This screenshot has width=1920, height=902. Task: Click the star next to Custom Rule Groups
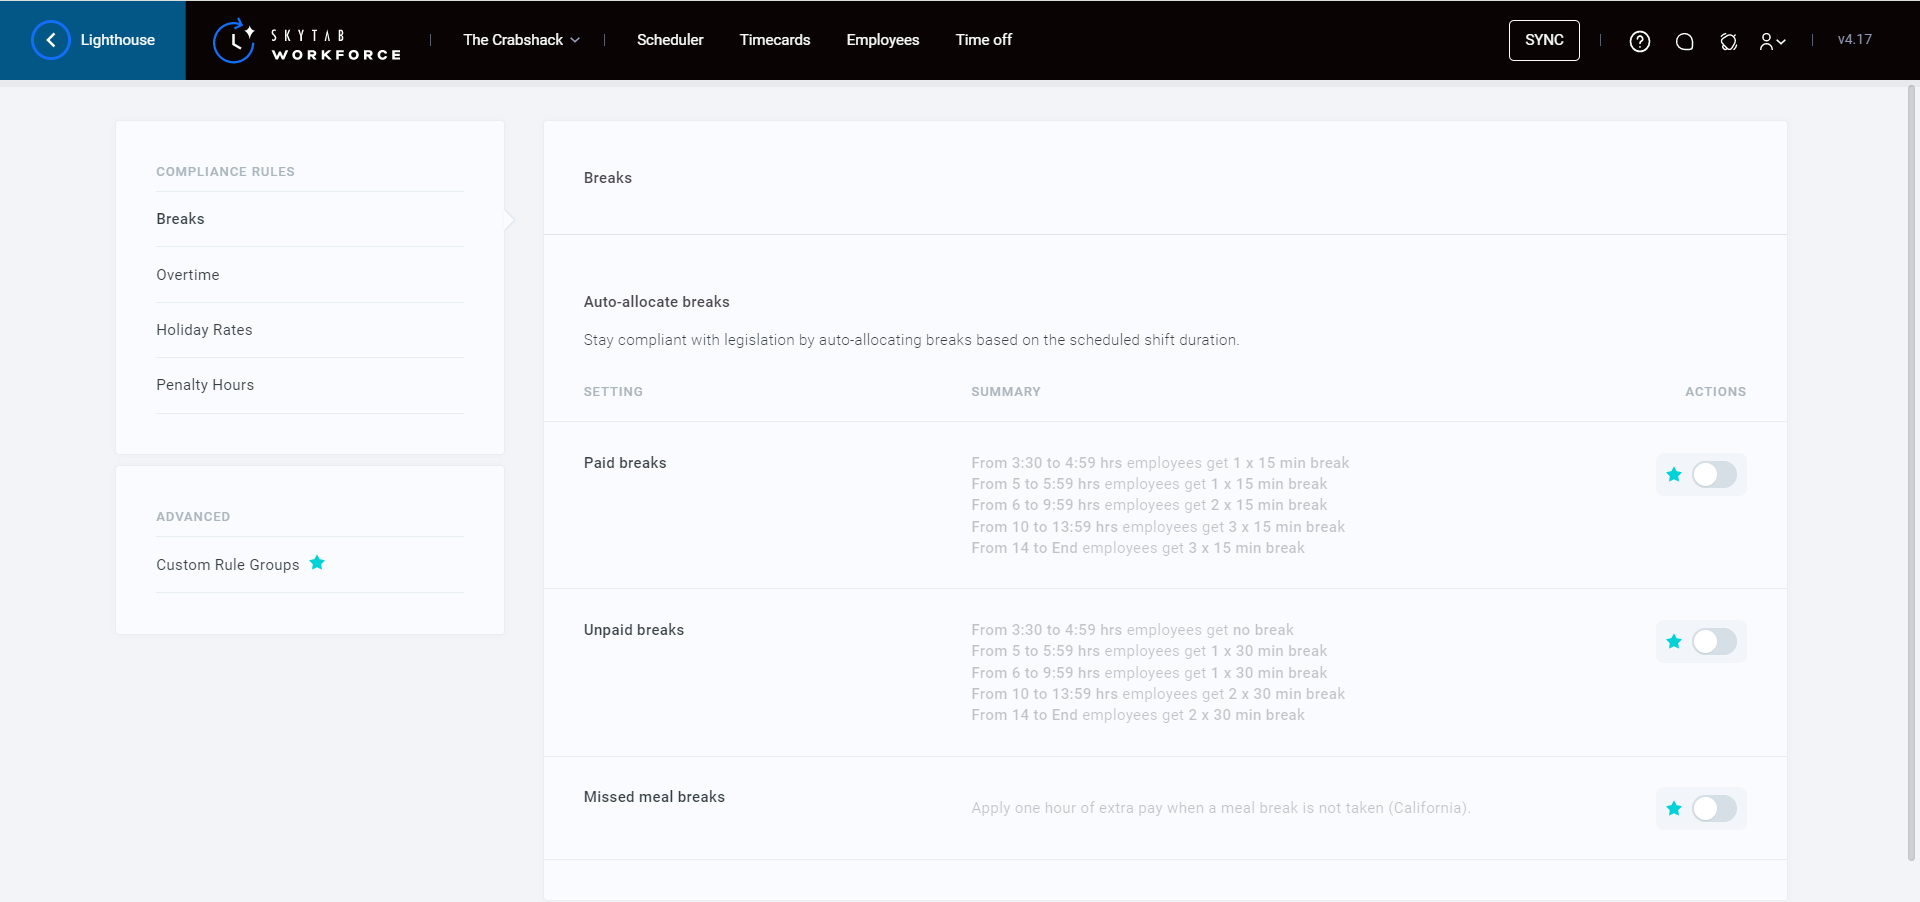[x=317, y=563]
